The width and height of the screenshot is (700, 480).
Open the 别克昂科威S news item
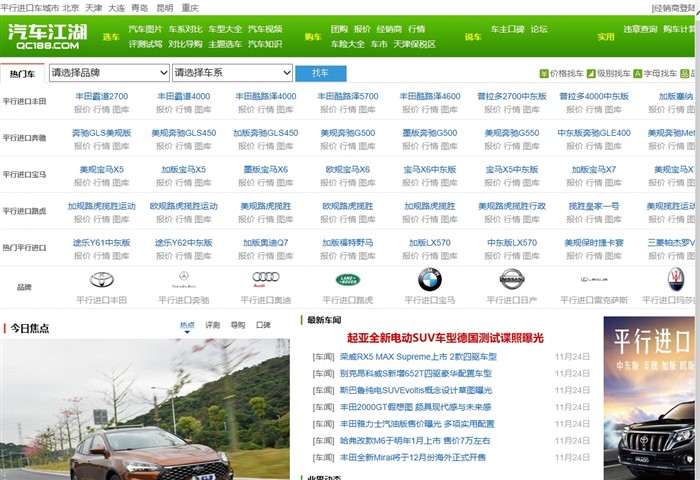tap(416, 374)
